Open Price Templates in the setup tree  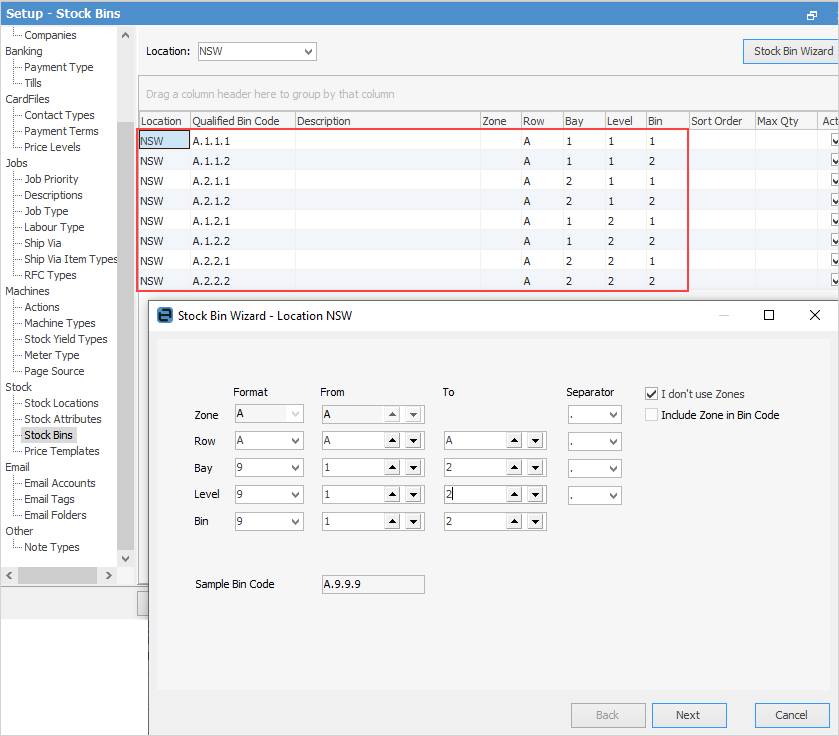tap(61, 451)
